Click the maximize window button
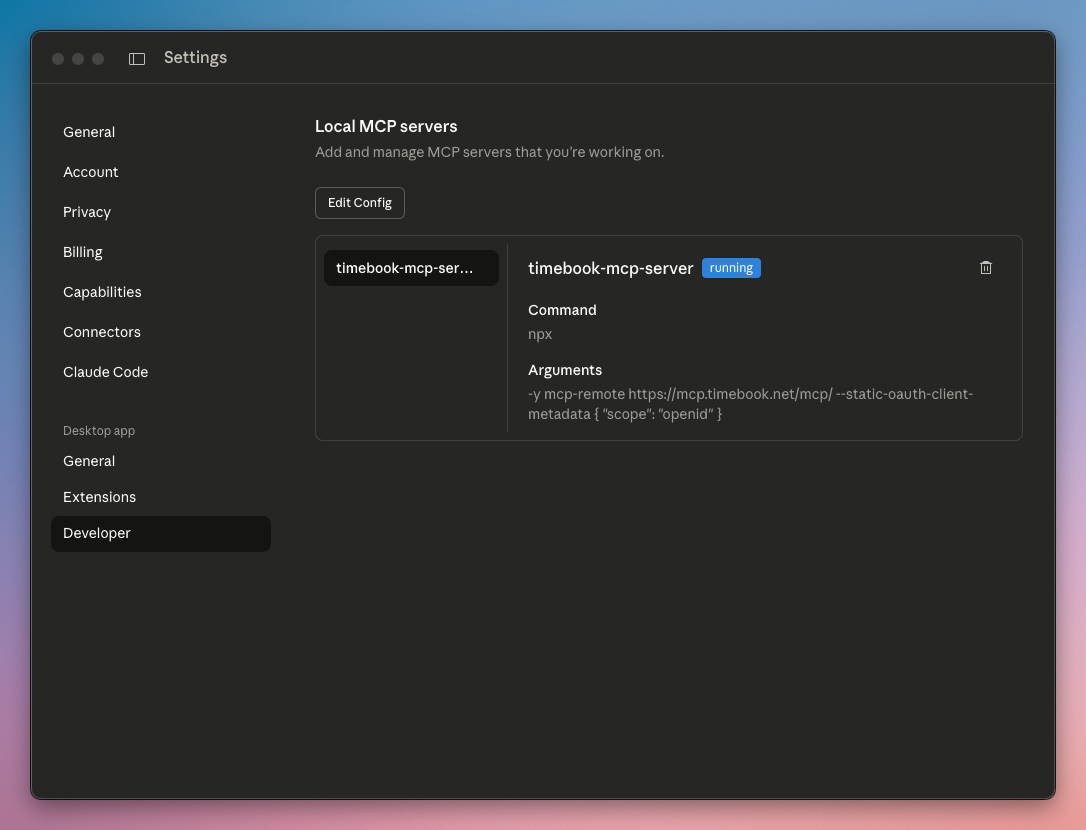The image size is (1086, 830). click(98, 59)
